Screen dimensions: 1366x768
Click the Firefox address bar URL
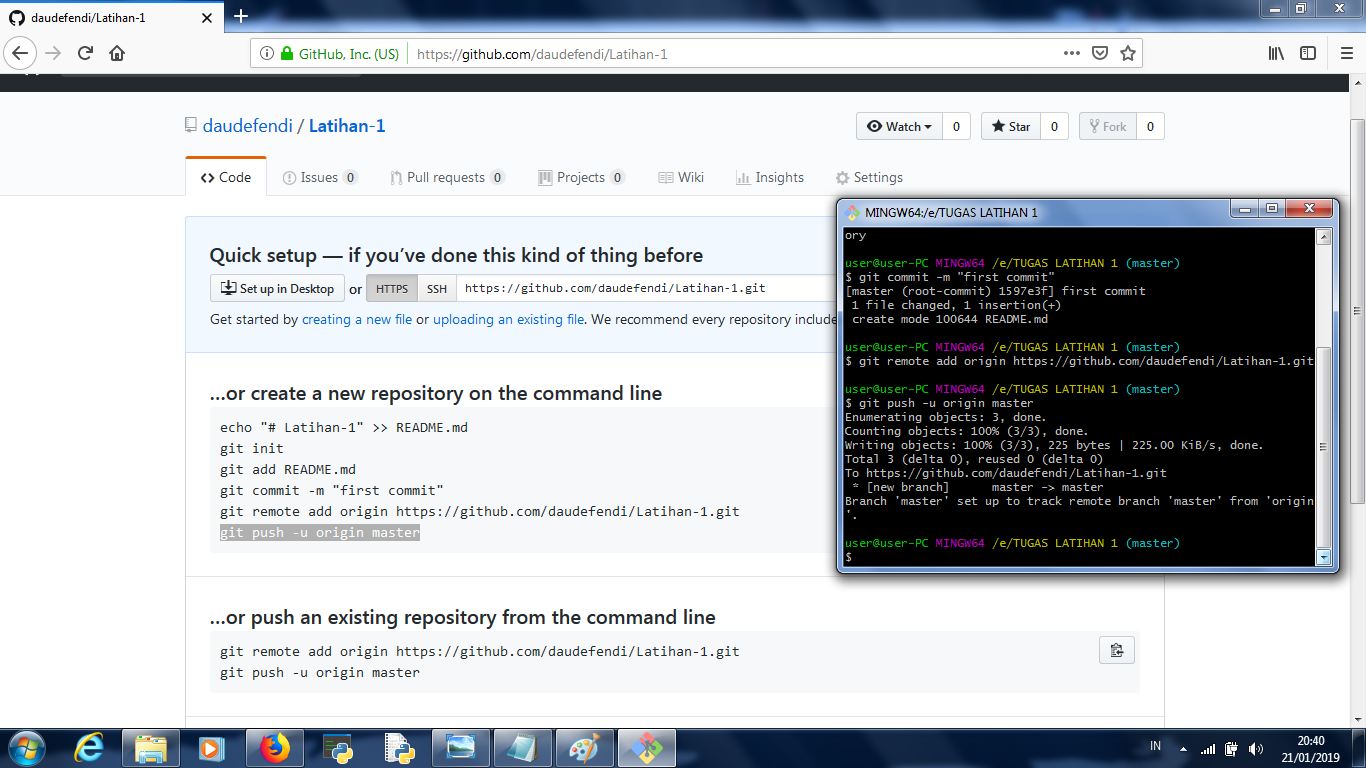541,54
